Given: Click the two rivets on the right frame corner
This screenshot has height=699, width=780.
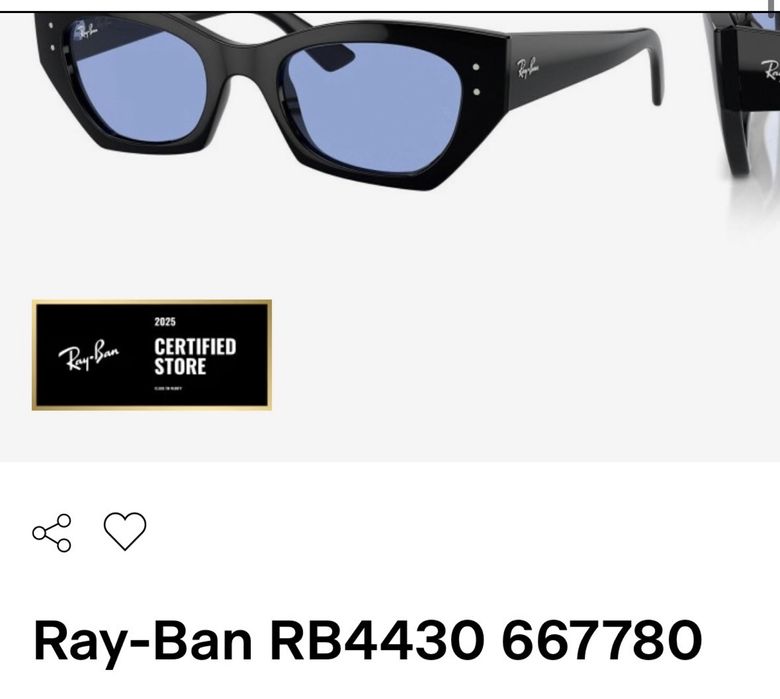Looking at the screenshot, I should coord(476,79).
